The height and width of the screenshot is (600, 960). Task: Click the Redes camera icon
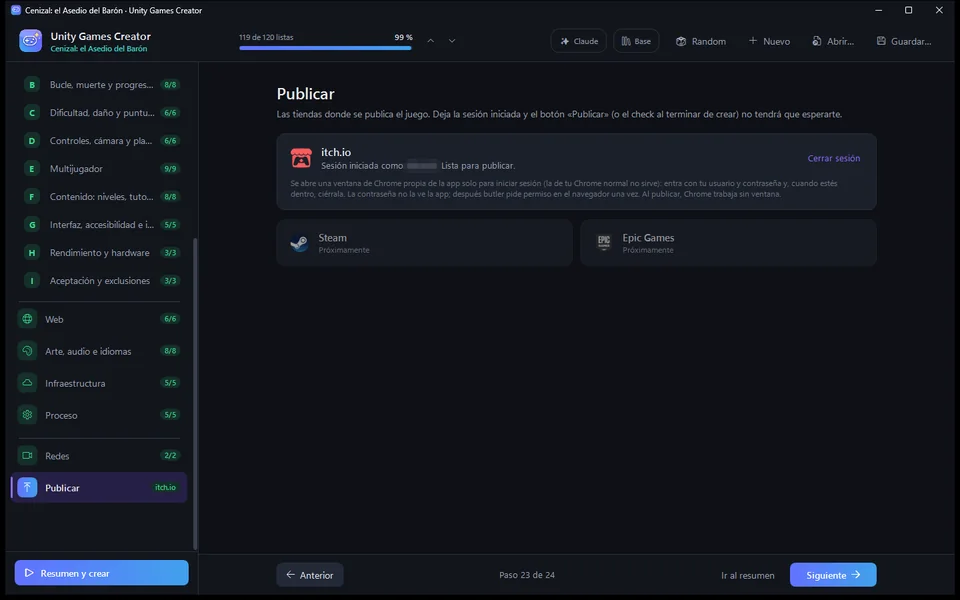pyautogui.click(x=28, y=456)
